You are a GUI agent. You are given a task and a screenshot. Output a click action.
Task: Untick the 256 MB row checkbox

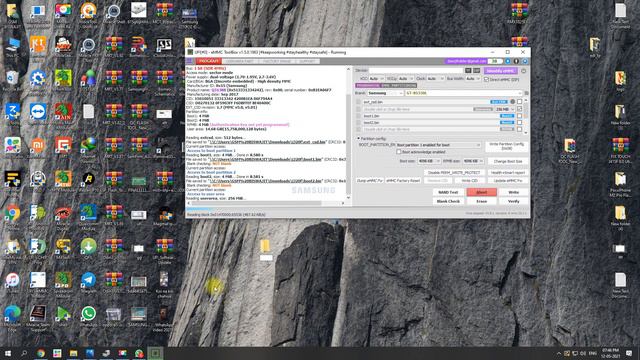[520, 109]
